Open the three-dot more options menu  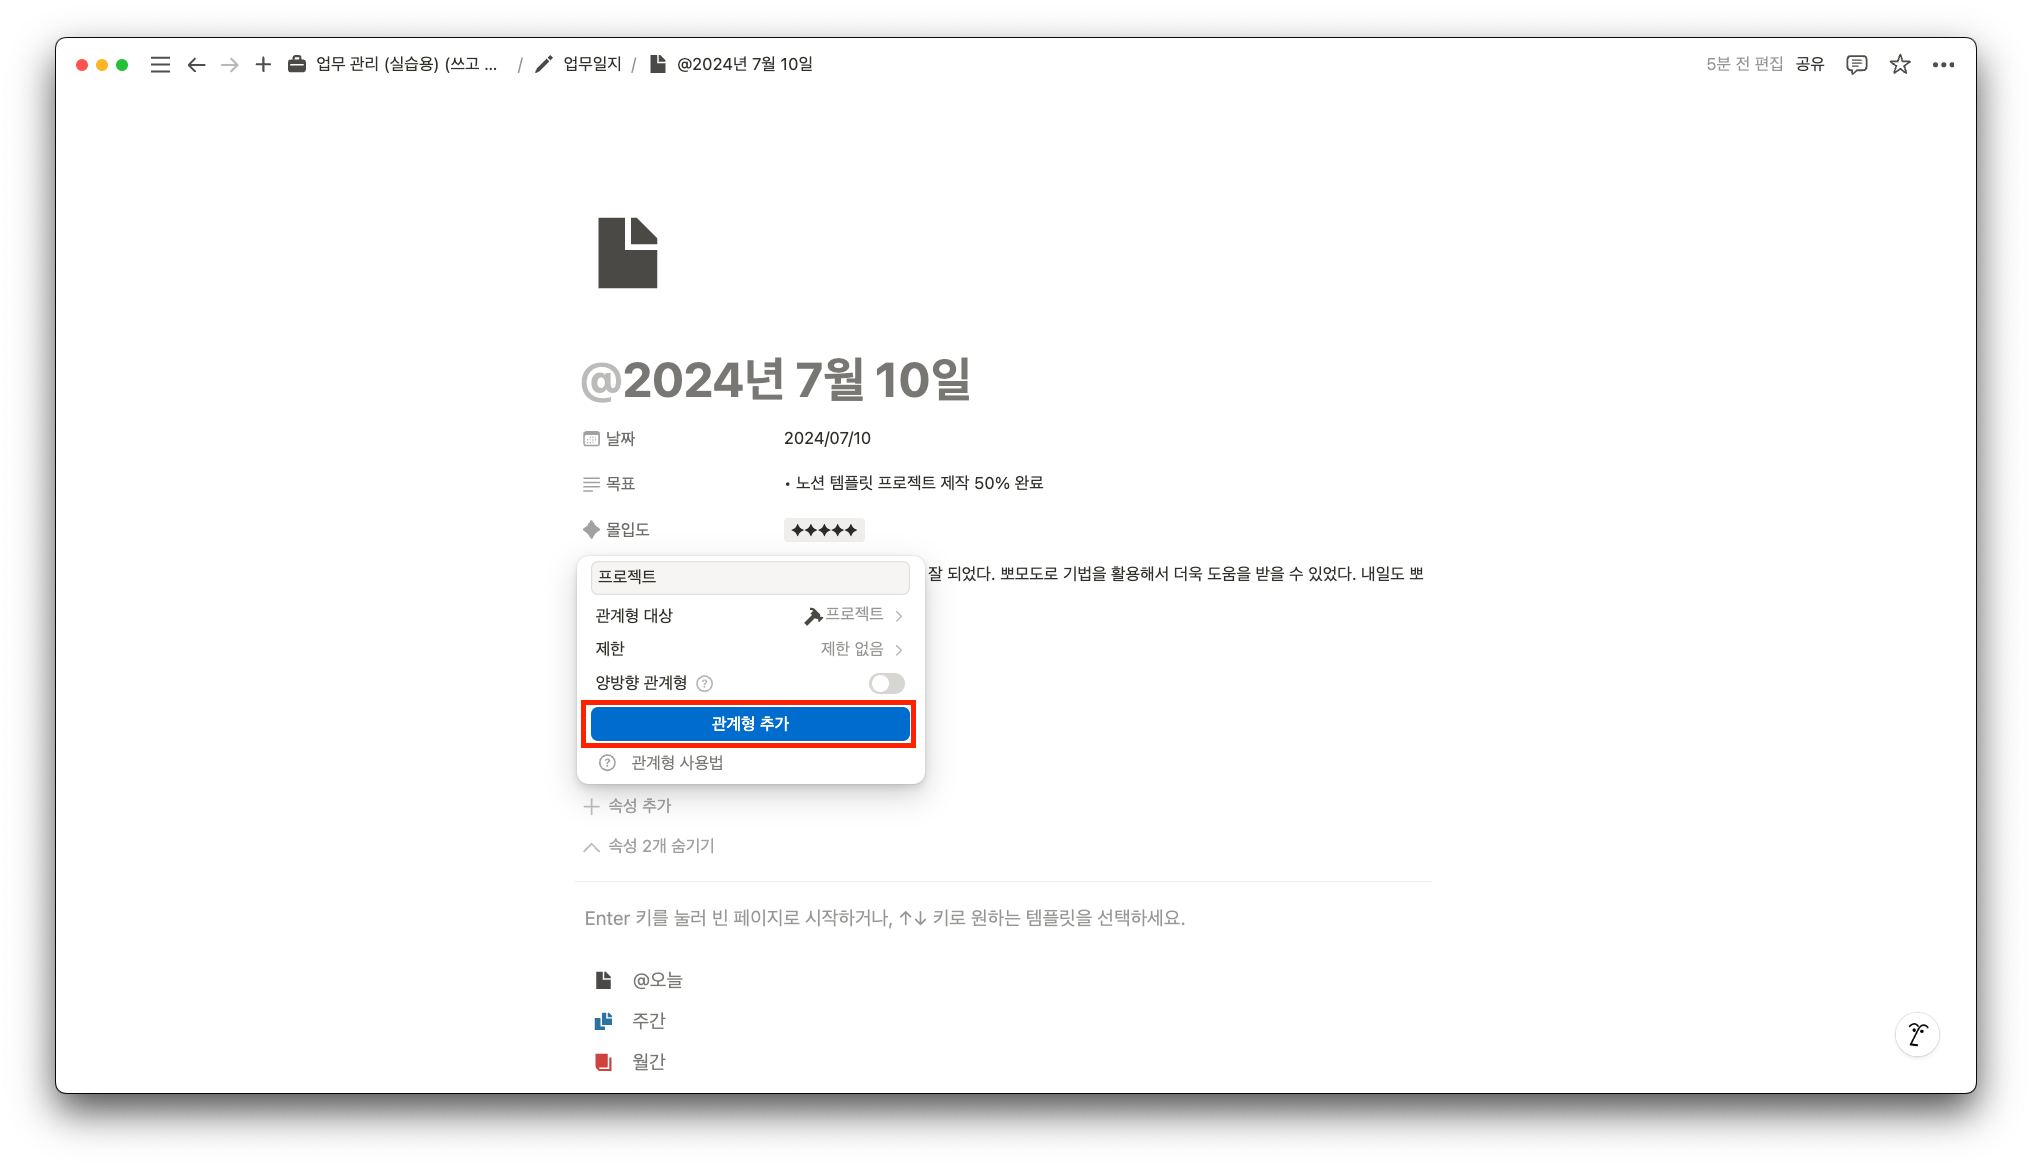pyautogui.click(x=1943, y=65)
